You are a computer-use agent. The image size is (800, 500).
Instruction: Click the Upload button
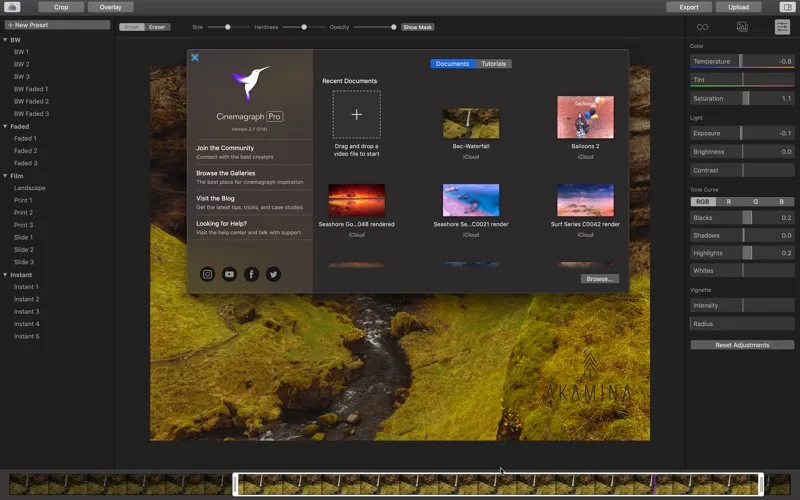coord(738,7)
